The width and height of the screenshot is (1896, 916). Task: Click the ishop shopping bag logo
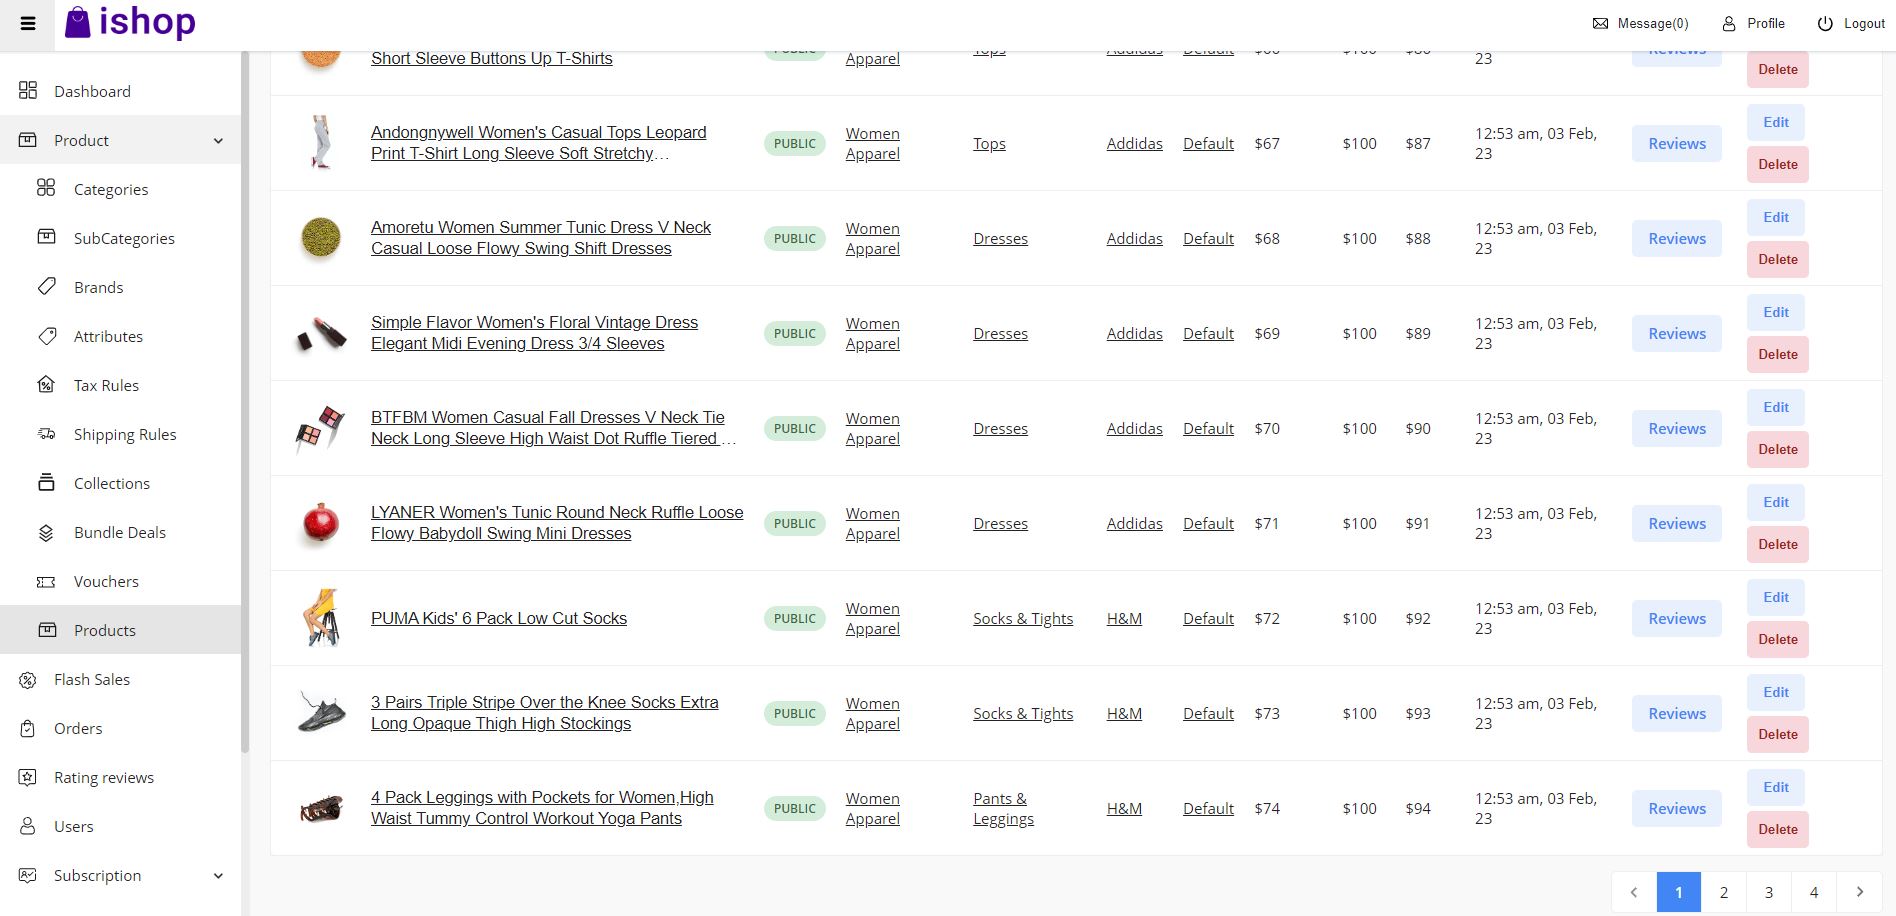(78, 22)
